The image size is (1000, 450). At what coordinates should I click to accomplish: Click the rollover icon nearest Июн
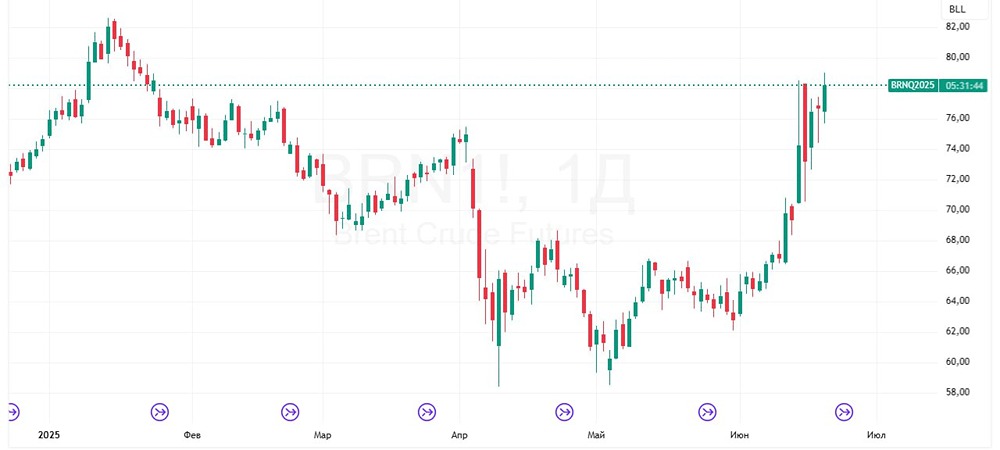(708, 411)
